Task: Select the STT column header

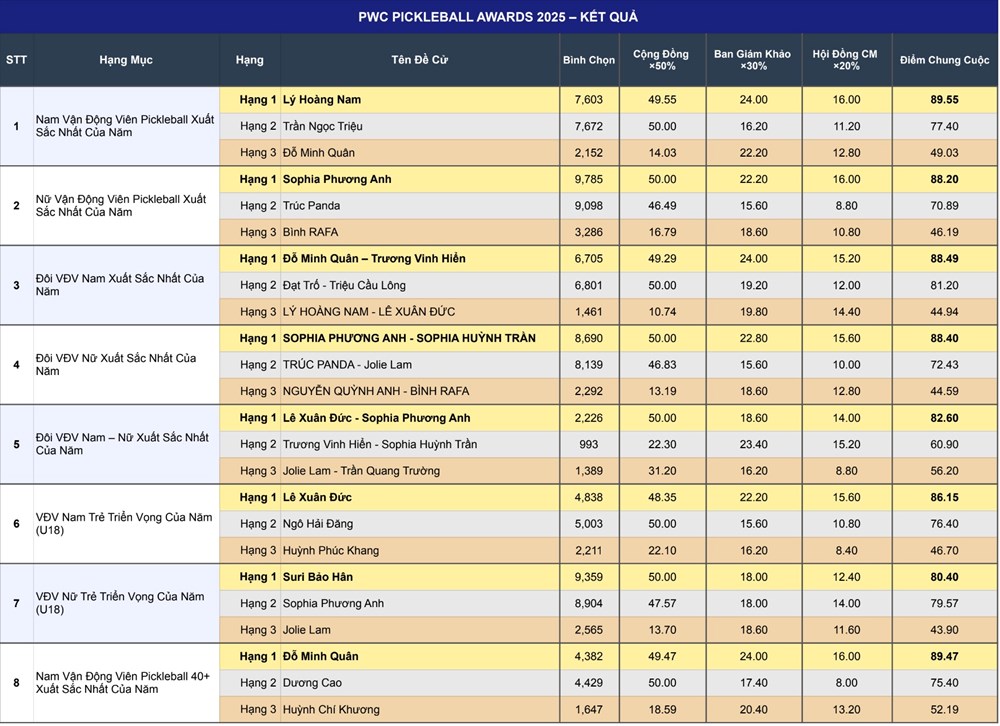Action: pyautogui.click(x=17, y=60)
